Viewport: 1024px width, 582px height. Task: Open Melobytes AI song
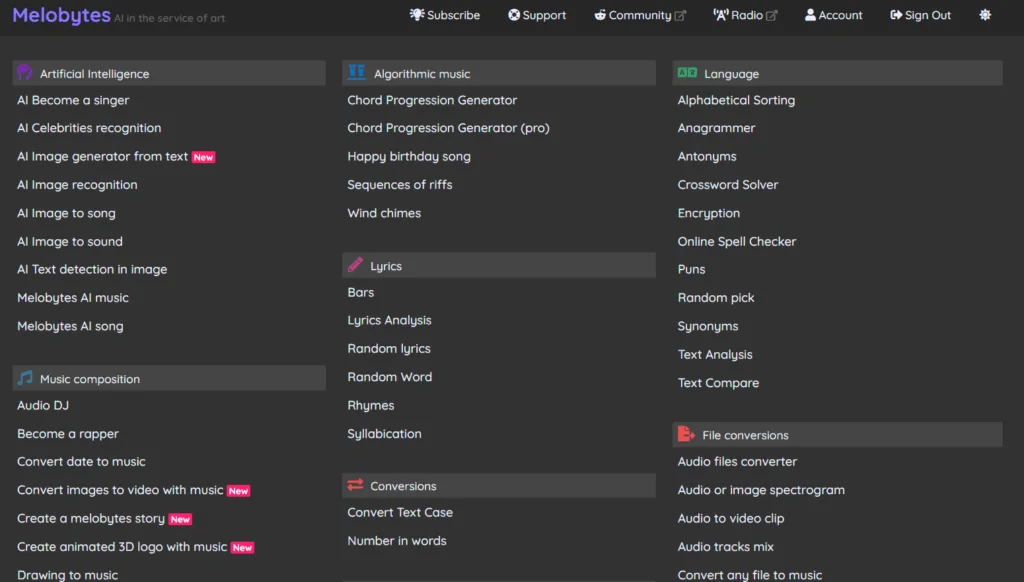click(70, 326)
